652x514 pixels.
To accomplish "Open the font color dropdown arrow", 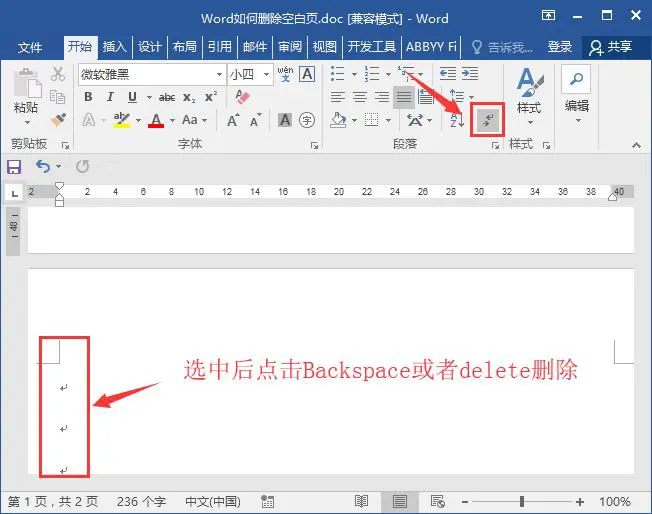I will click(x=172, y=121).
